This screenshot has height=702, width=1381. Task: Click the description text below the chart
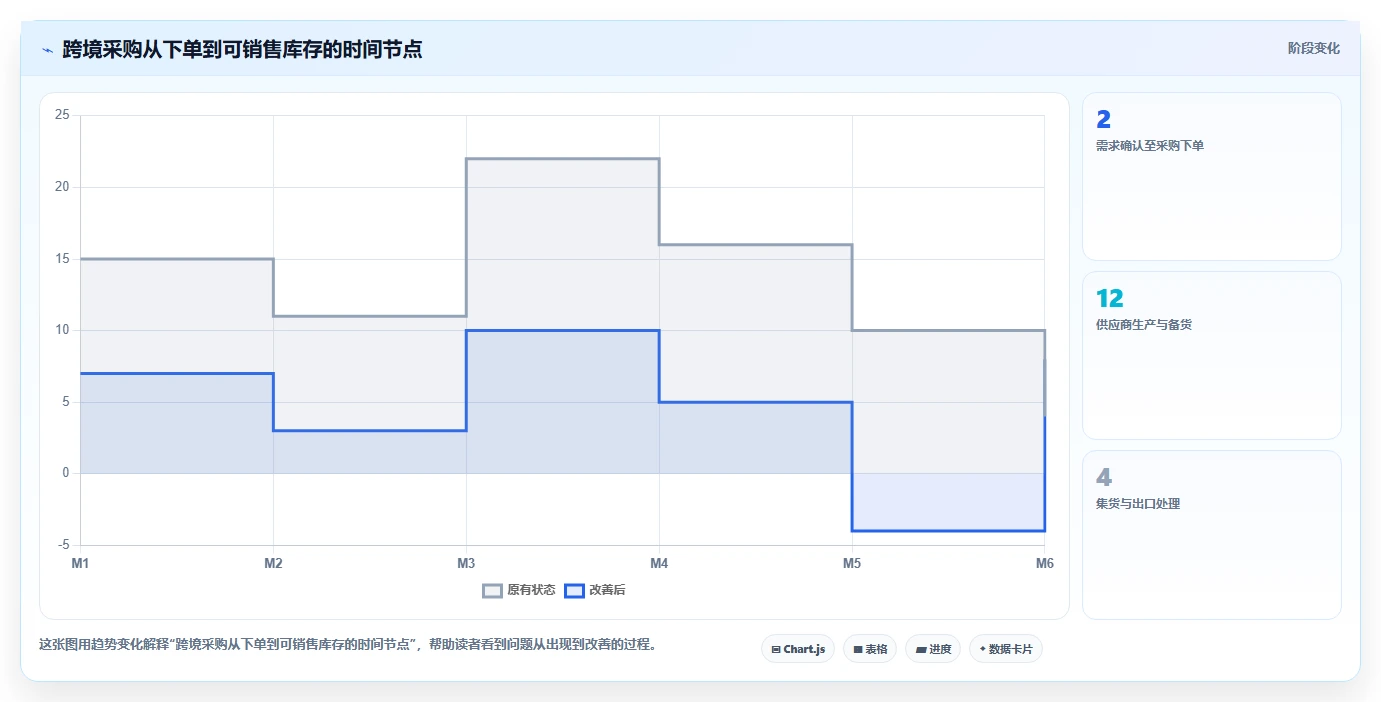click(x=349, y=644)
